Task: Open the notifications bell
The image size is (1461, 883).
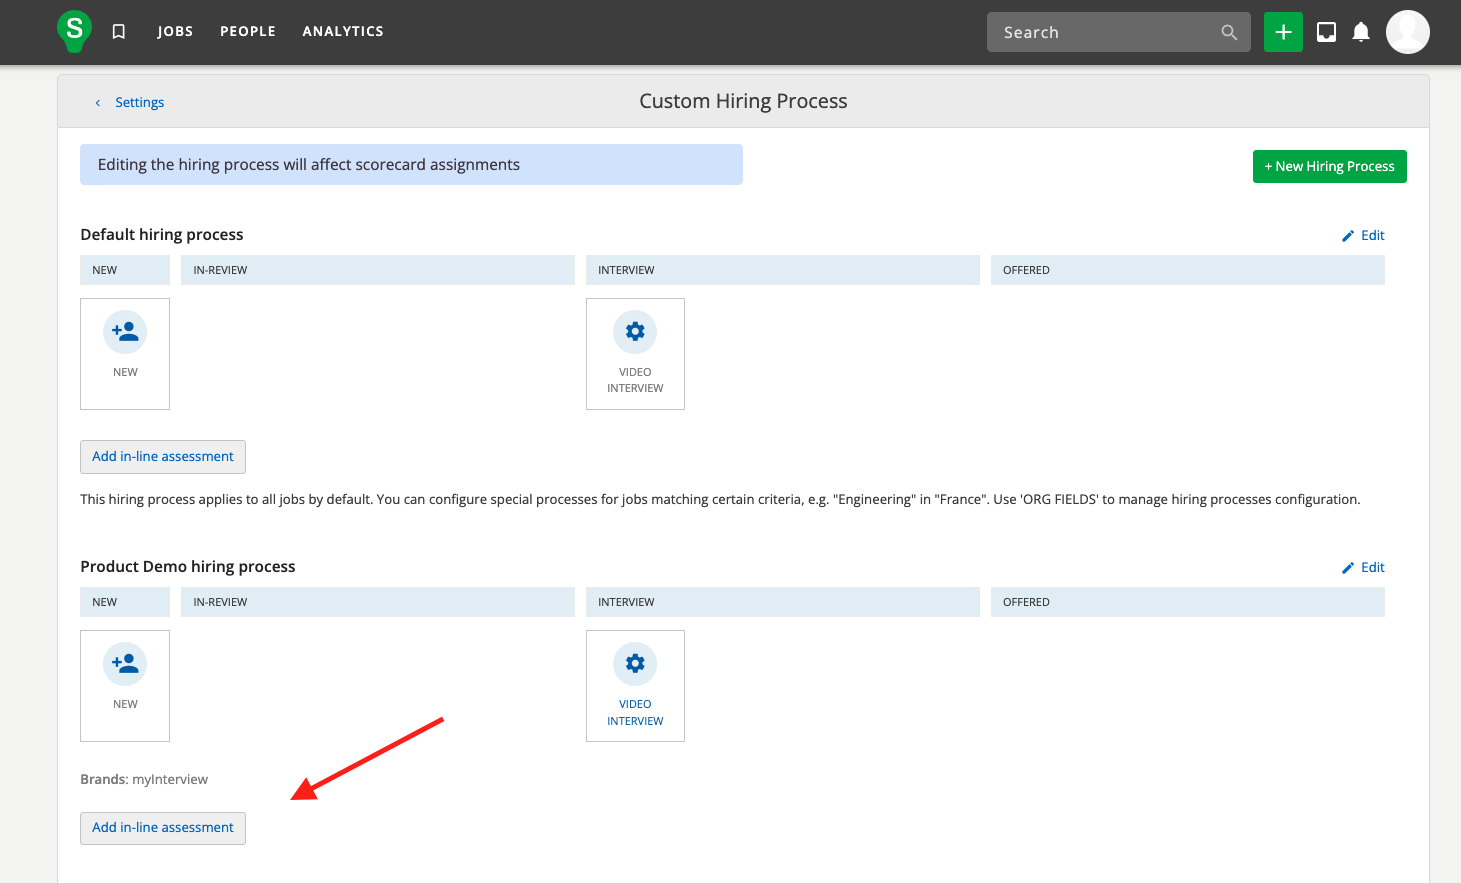Action: pyautogui.click(x=1361, y=32)
